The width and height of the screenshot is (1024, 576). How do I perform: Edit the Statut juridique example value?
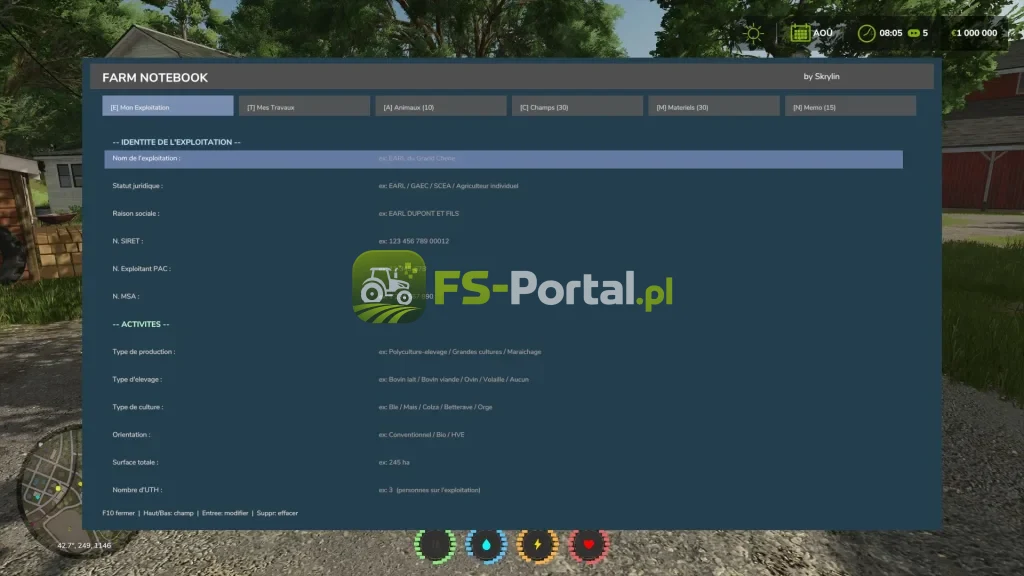tap(448, 186)
